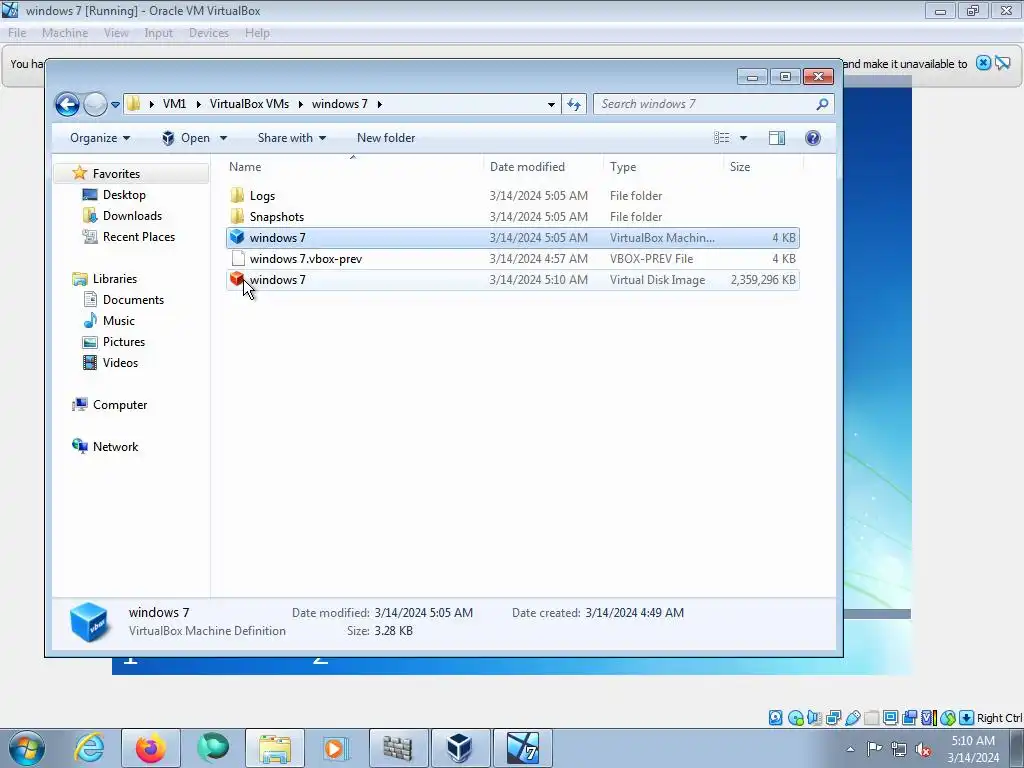Image resolution: width=1024 pixels, height=768 pixels.
Task: Click the display indicator in VirtualBox status bar
Action: point(890,718)
